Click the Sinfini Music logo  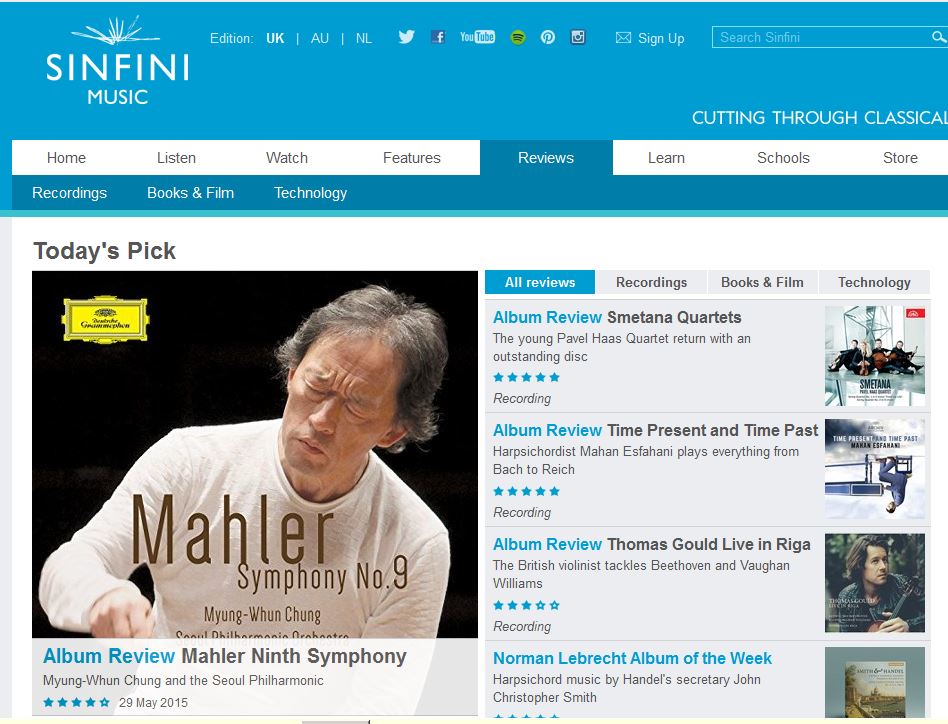pos(117,60)
